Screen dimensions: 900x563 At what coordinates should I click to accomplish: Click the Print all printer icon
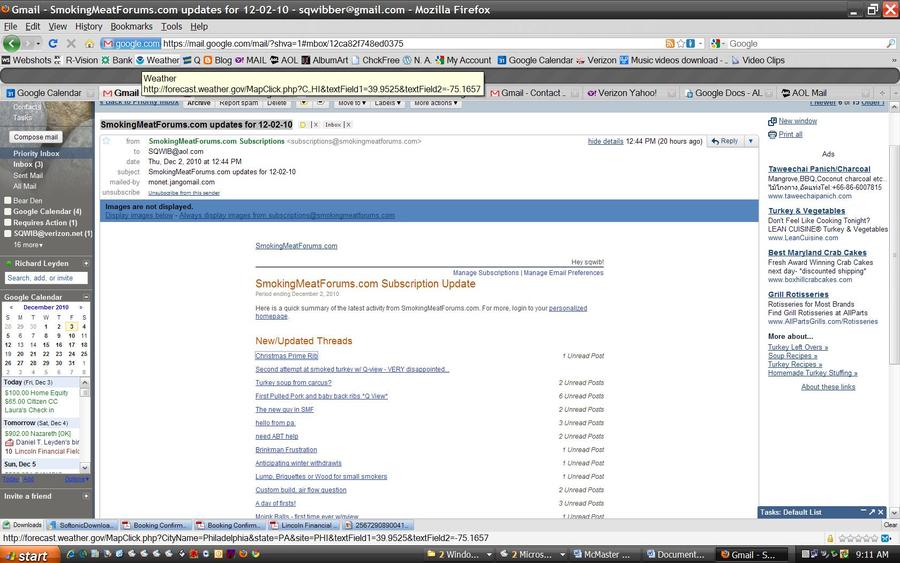[771, 134]
